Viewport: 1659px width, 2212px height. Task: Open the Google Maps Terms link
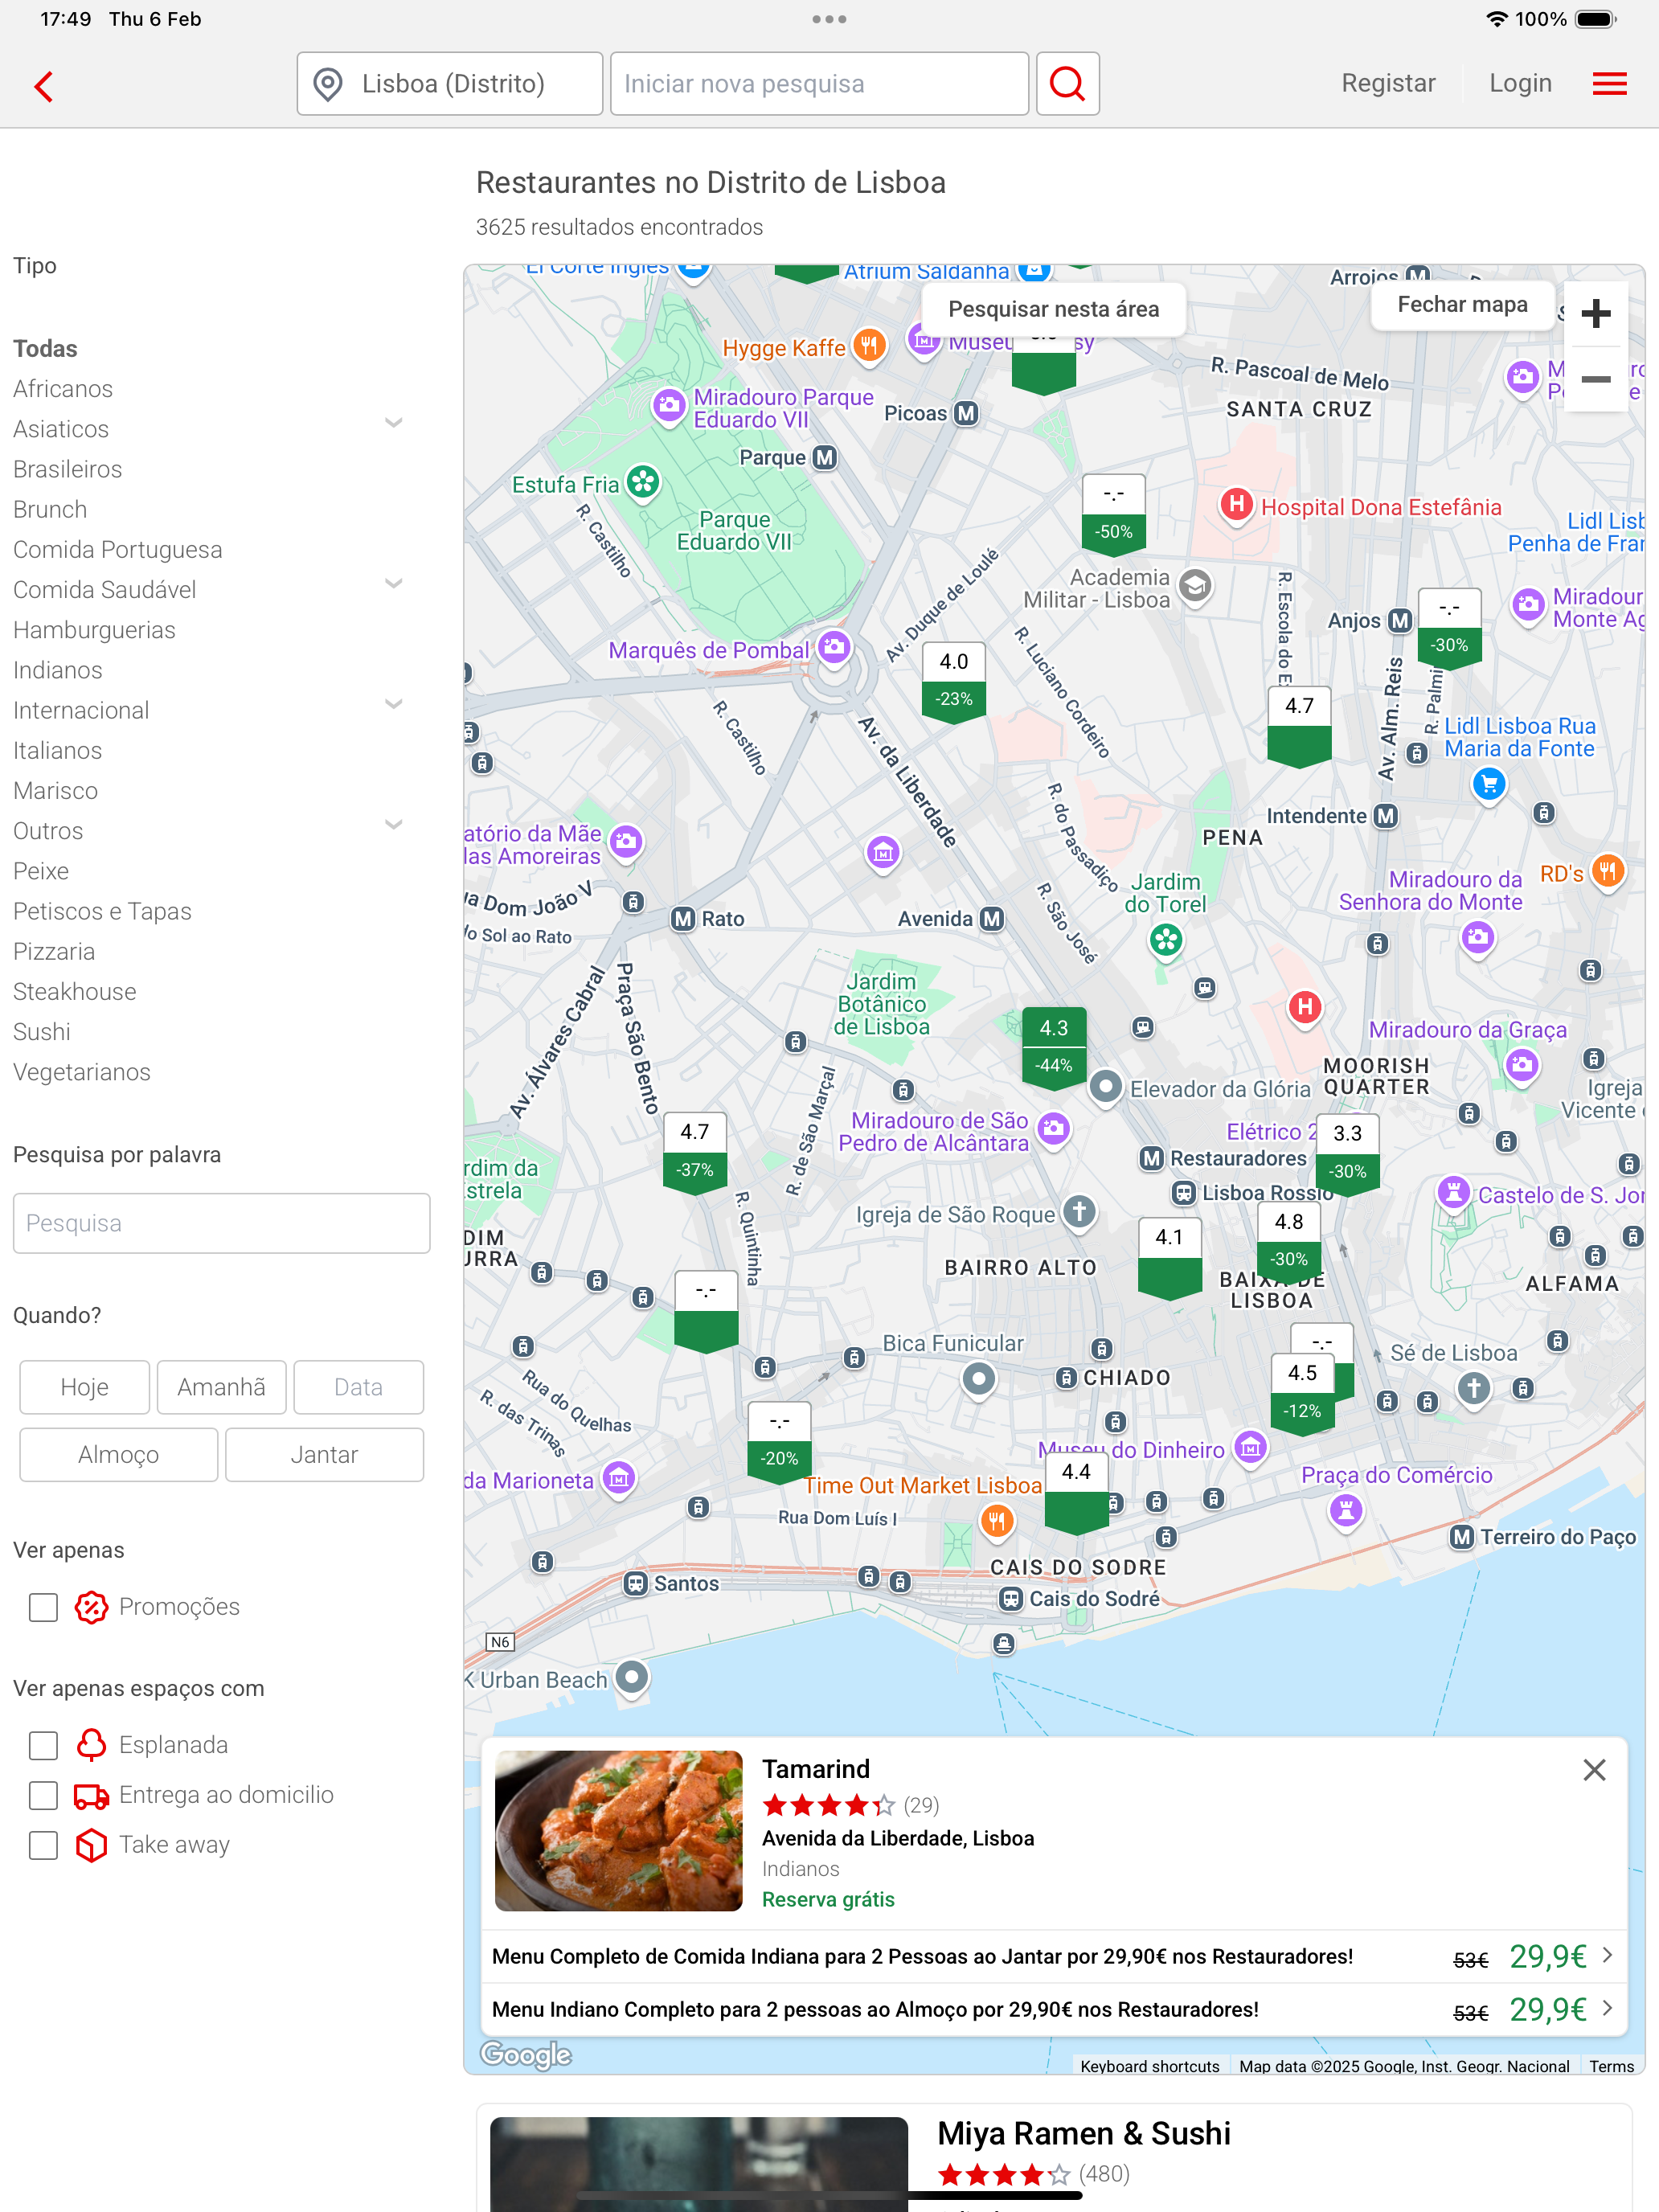tap(1611, 2066)
